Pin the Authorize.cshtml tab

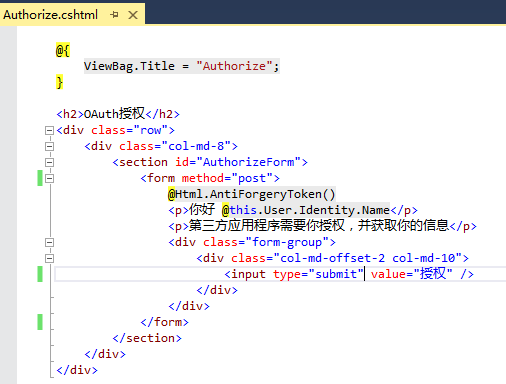click(114, 15)
